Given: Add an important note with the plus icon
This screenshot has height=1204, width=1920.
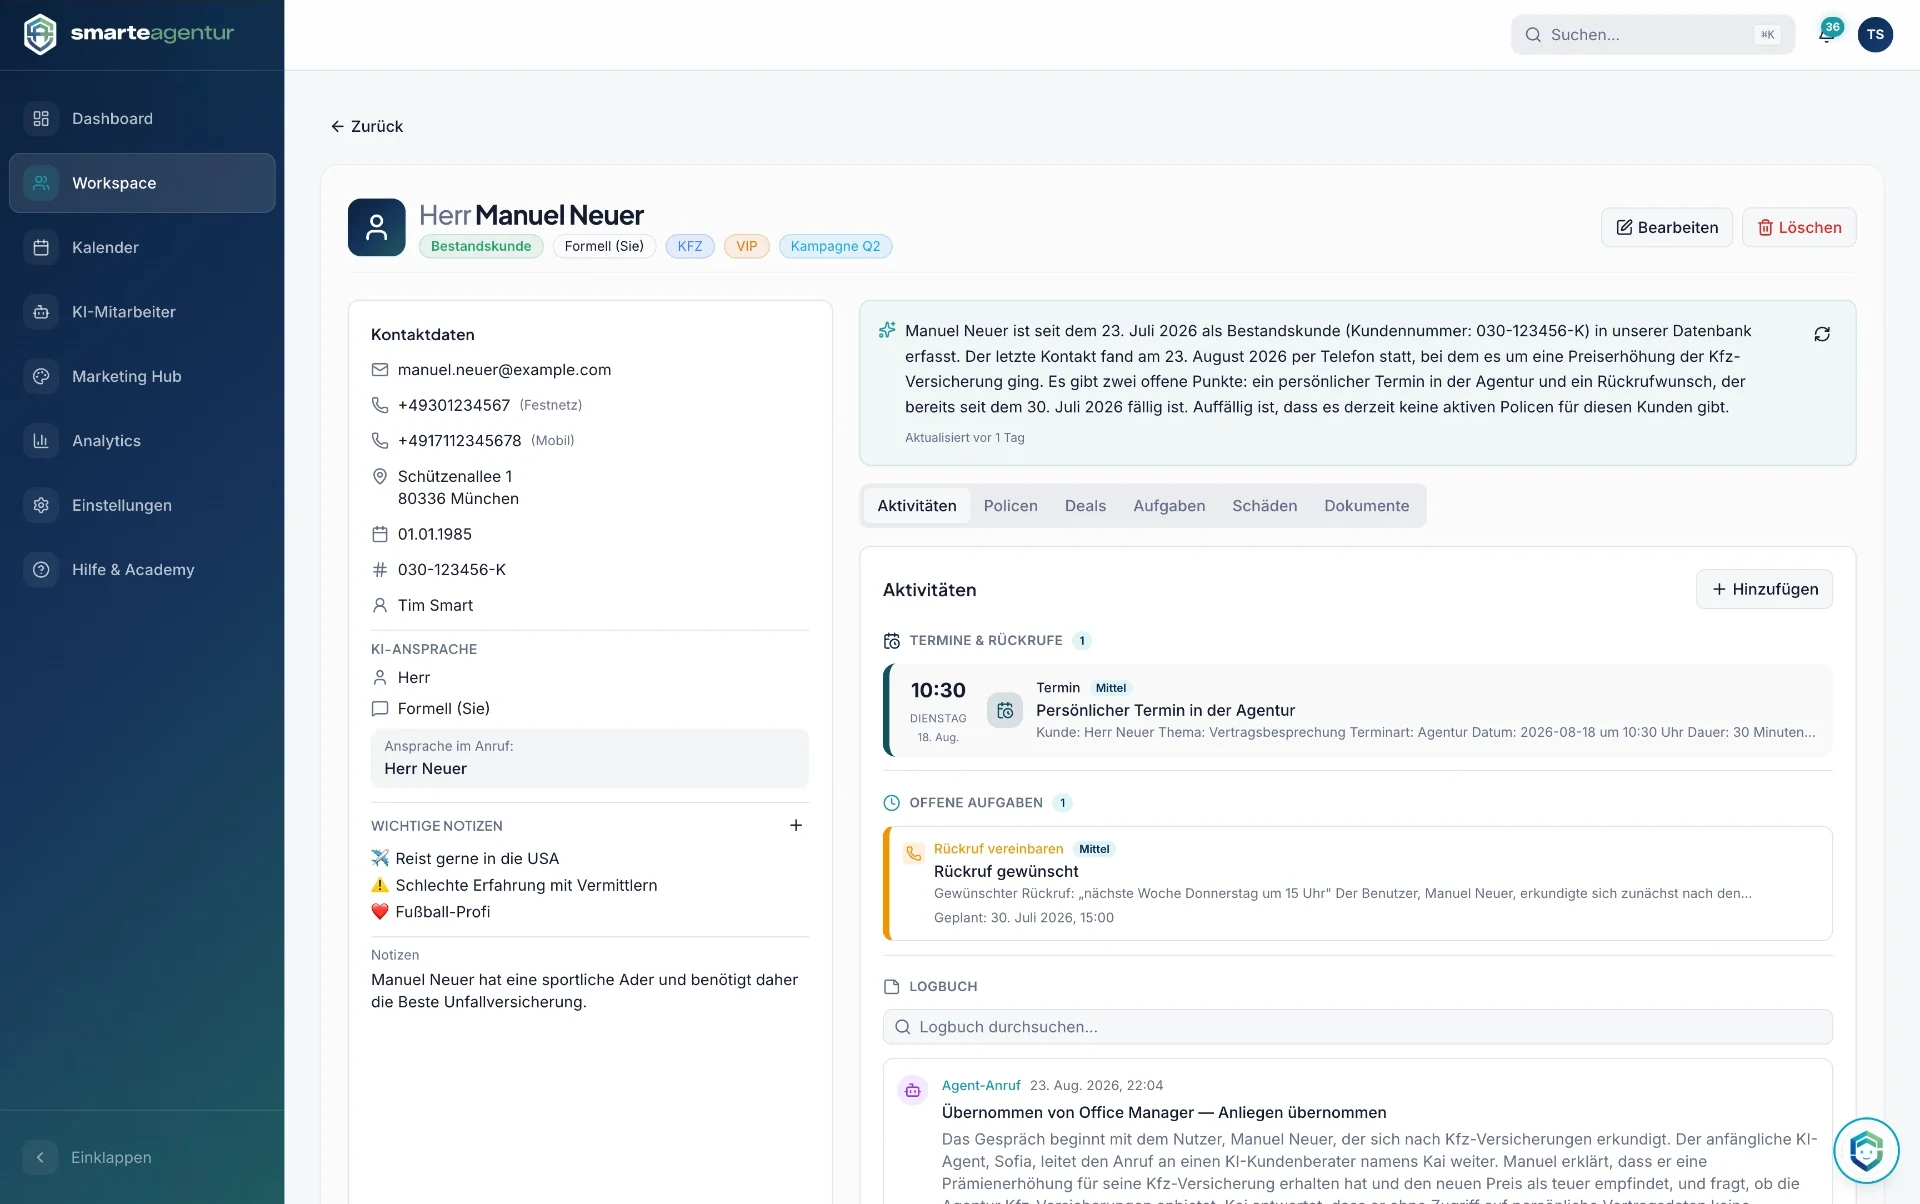Looking at the screenshot, I should (796, 825).
